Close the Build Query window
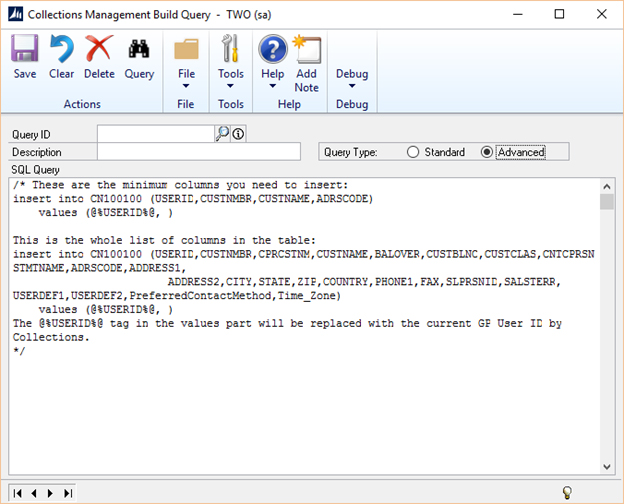The image size is (624, 504). click(x=602, y=14)
